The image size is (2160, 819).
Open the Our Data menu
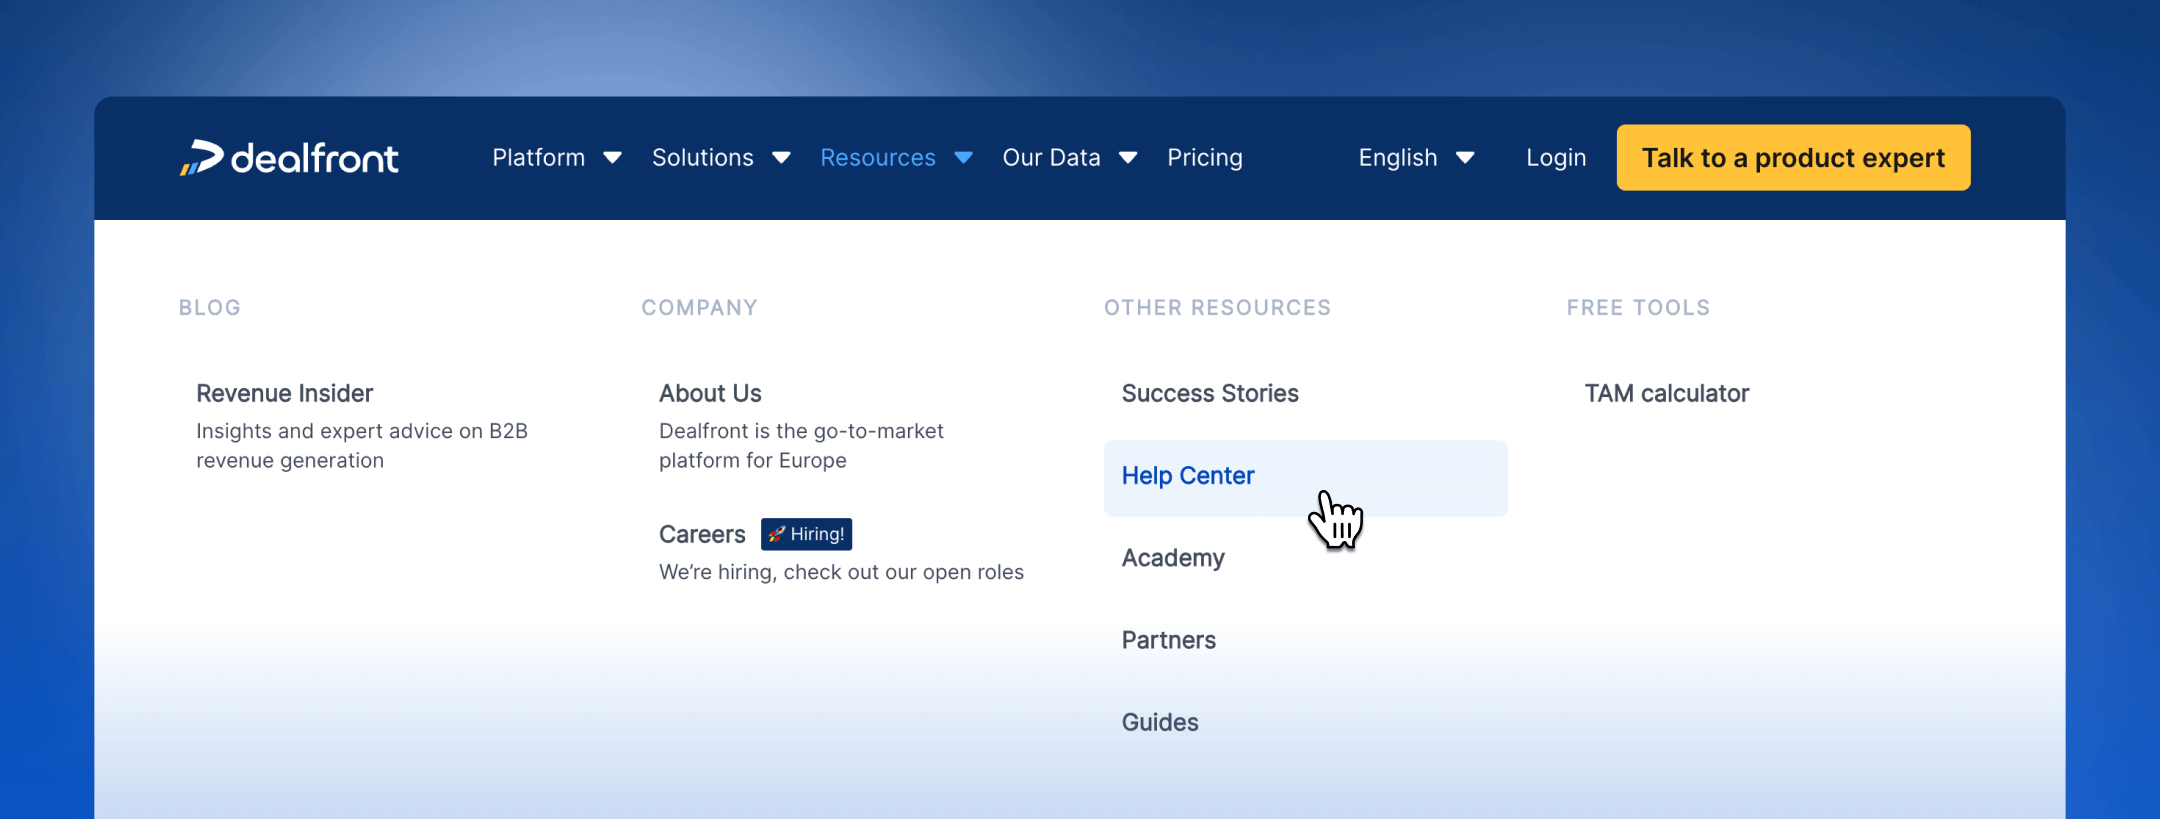(x=1051, y=158)
